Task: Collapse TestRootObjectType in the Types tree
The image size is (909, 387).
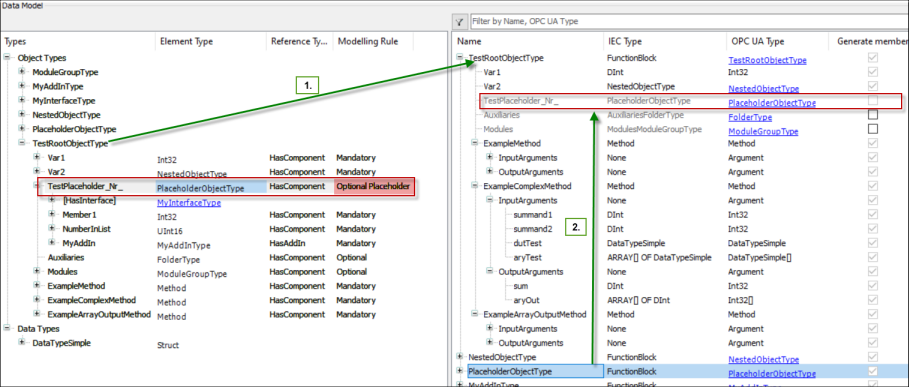Action: [22, 143]
